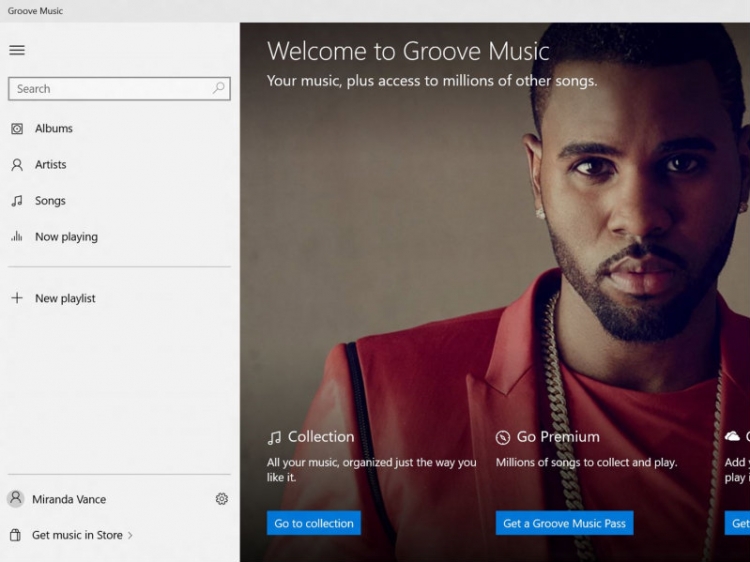
Task: Open the Albums section
Action: tap(54, 128)
